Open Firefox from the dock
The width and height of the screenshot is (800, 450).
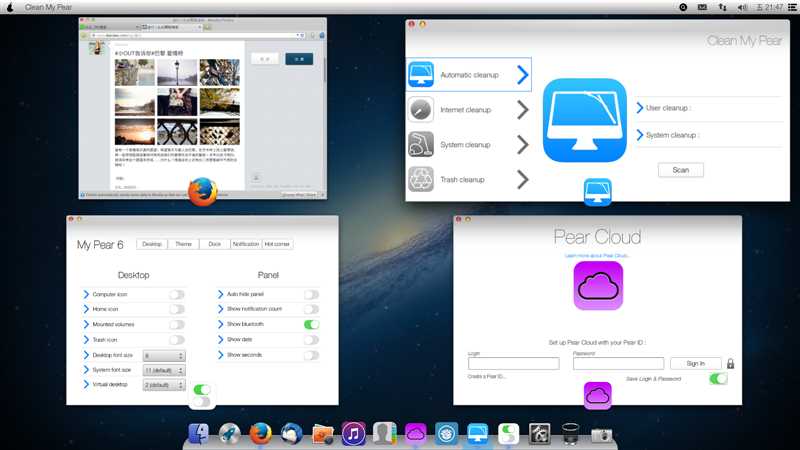tap(261, 434)
